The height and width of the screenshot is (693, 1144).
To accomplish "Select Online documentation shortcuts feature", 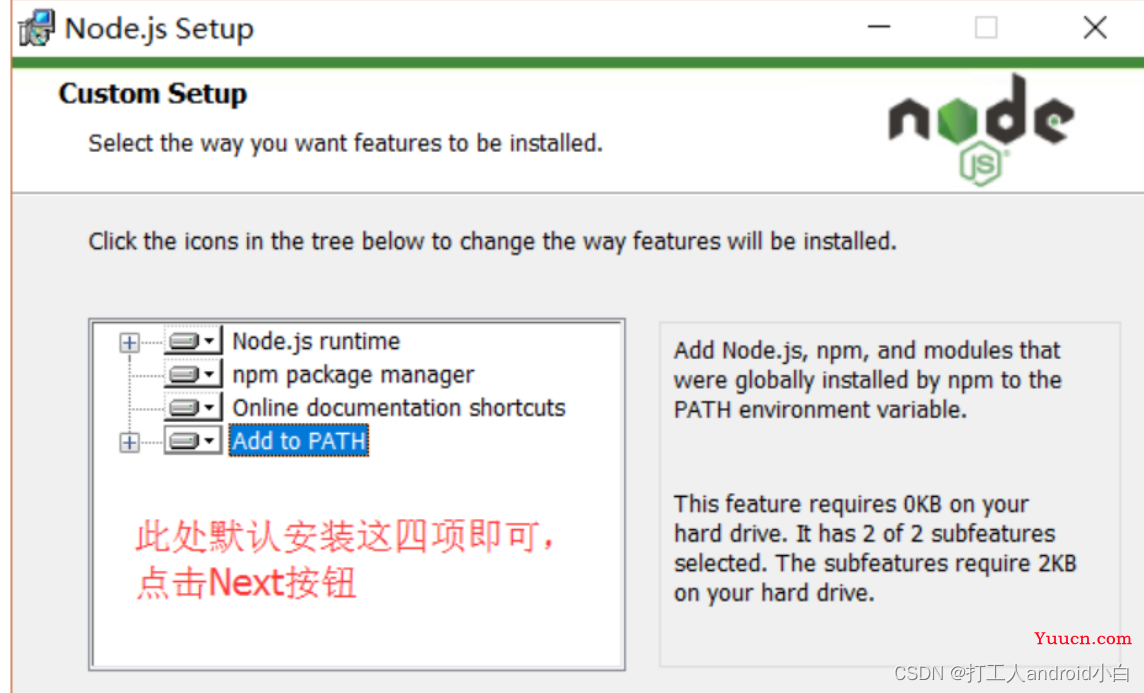I will pyautogui.click(x=398, y=407).
